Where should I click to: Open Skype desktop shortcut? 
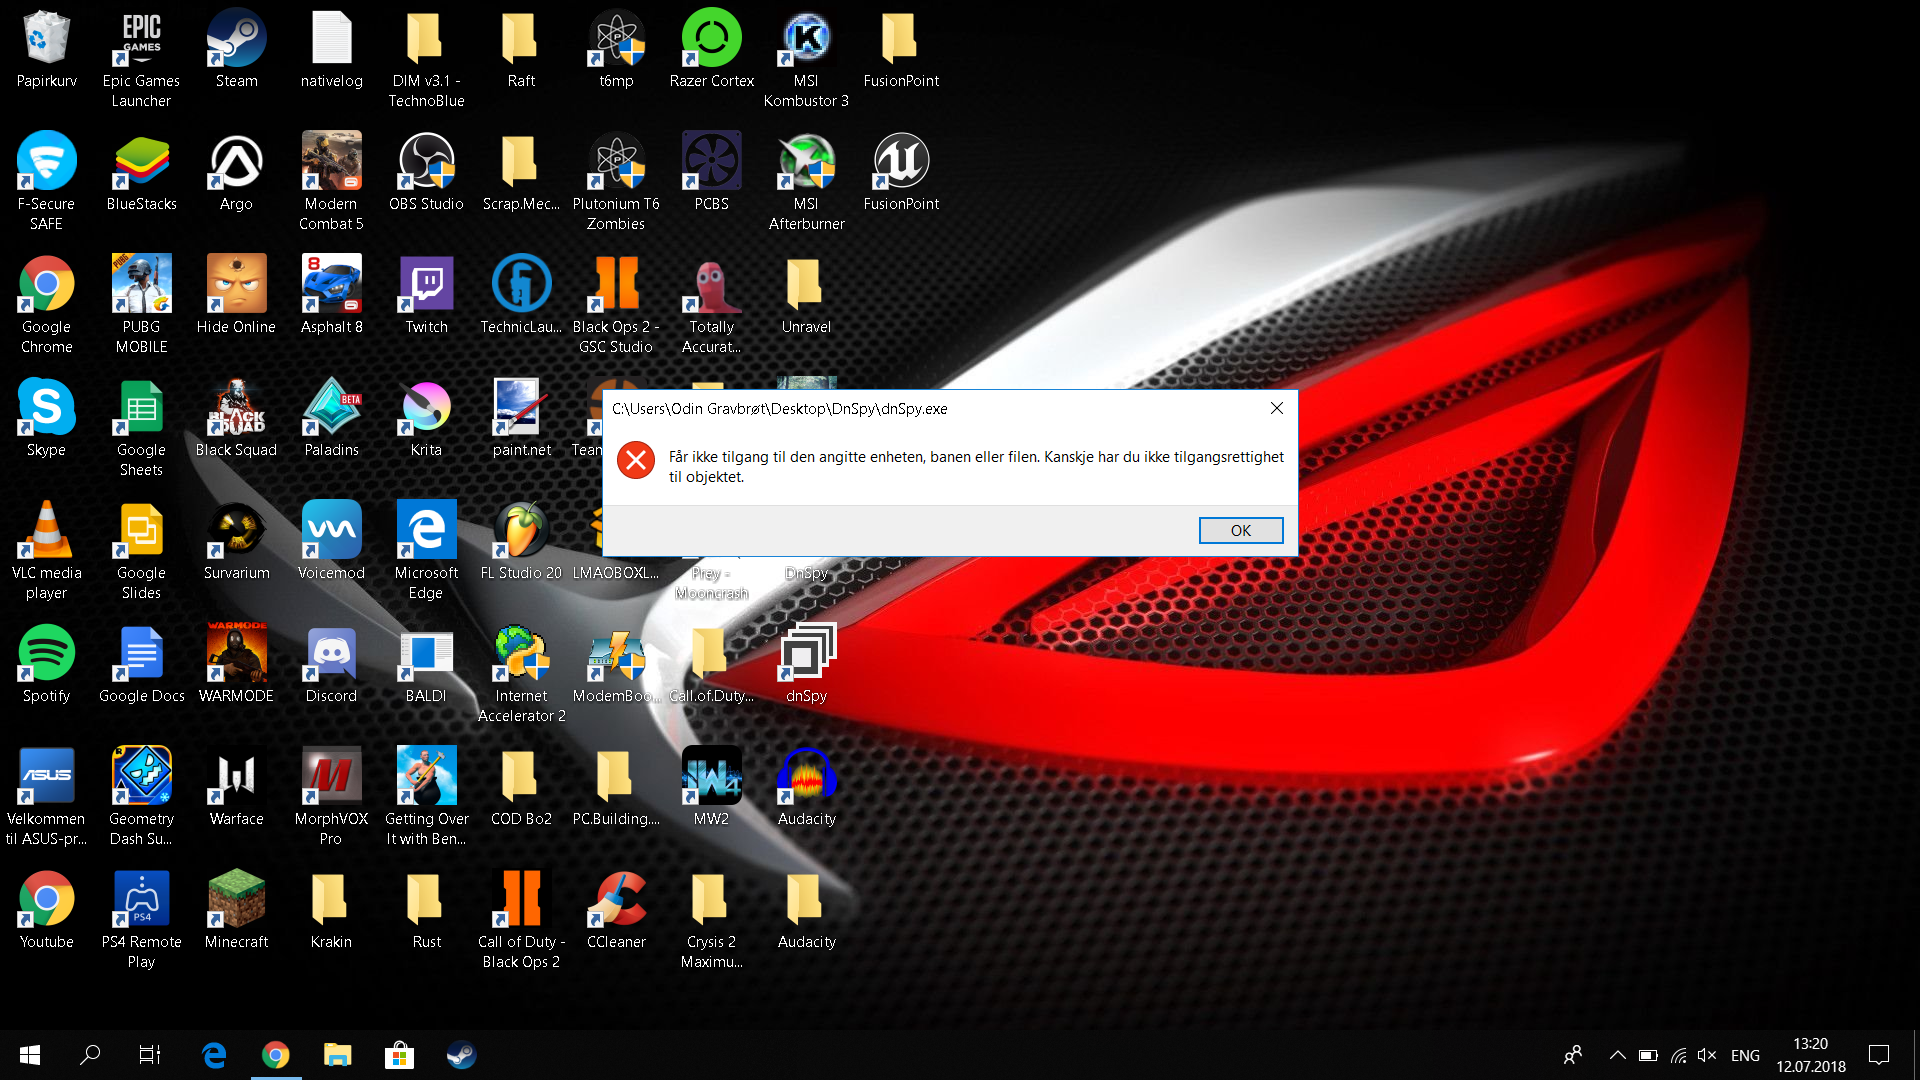coord(46,418)
